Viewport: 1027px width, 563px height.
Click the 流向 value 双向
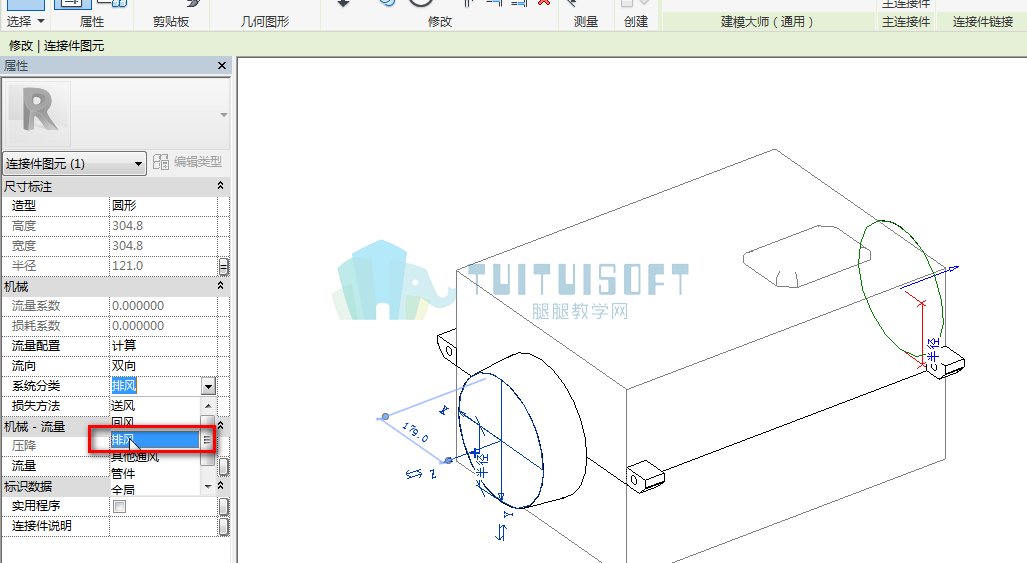coord(162,366)
